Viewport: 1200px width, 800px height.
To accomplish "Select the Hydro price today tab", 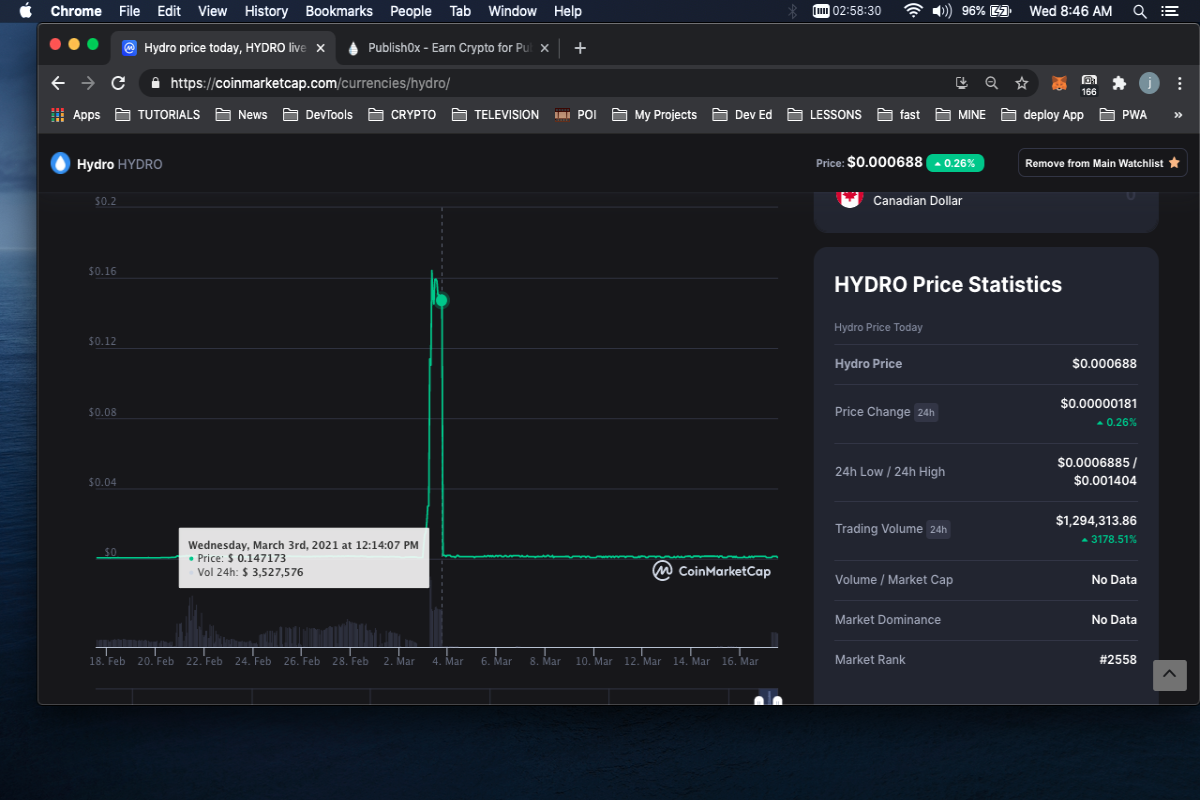I will 224,48.
